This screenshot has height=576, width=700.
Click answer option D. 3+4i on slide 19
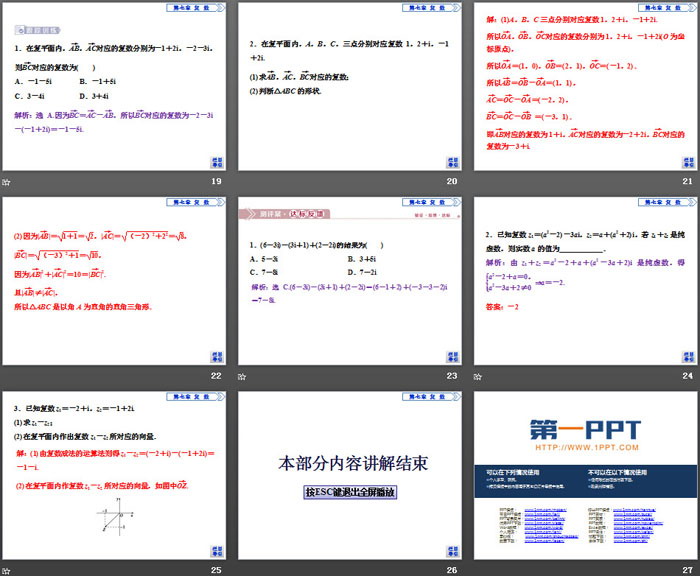point(94,96)
